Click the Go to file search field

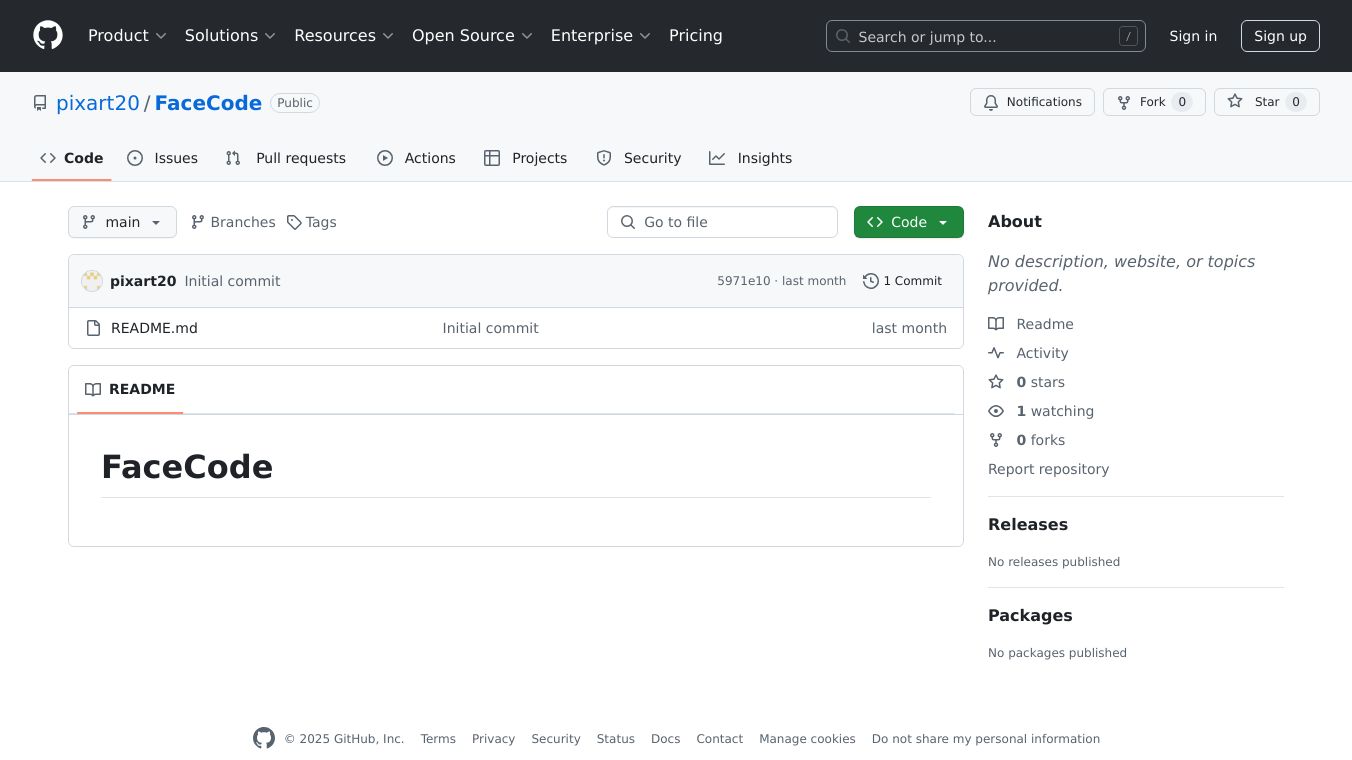coord(722,222)
